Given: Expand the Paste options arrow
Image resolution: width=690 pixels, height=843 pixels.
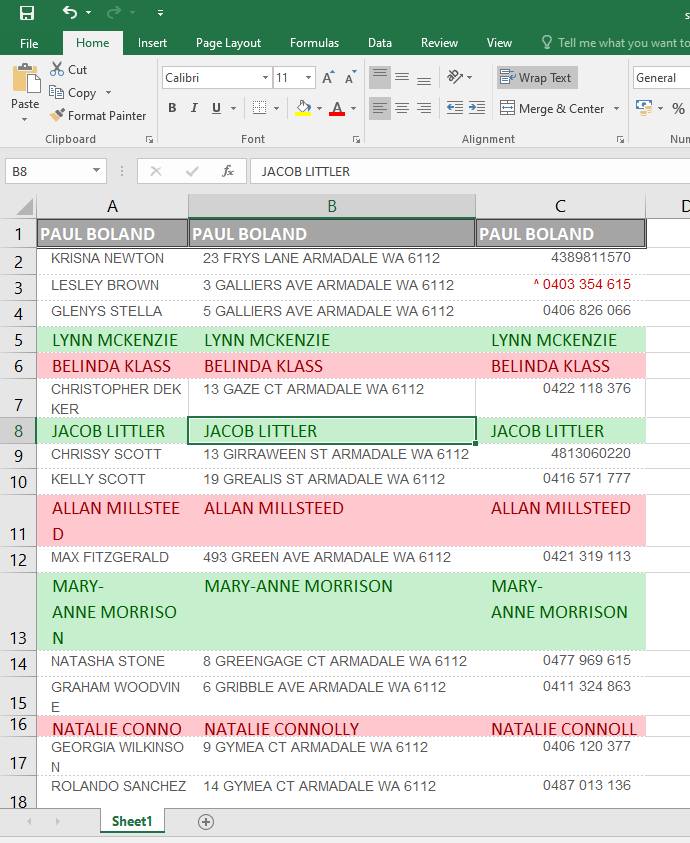Looking at the screenshot, I should click(25, 119).
